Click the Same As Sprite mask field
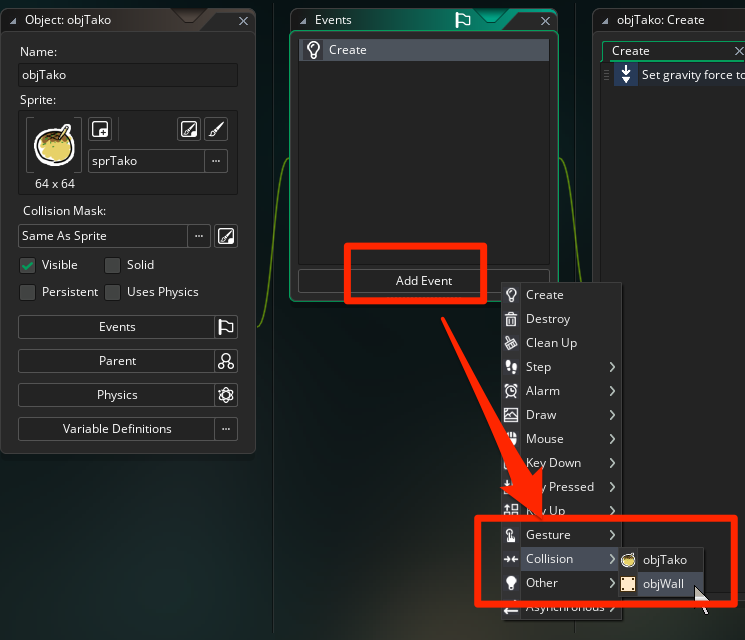Viewport: 745px width, 640px height. point(103,236)
